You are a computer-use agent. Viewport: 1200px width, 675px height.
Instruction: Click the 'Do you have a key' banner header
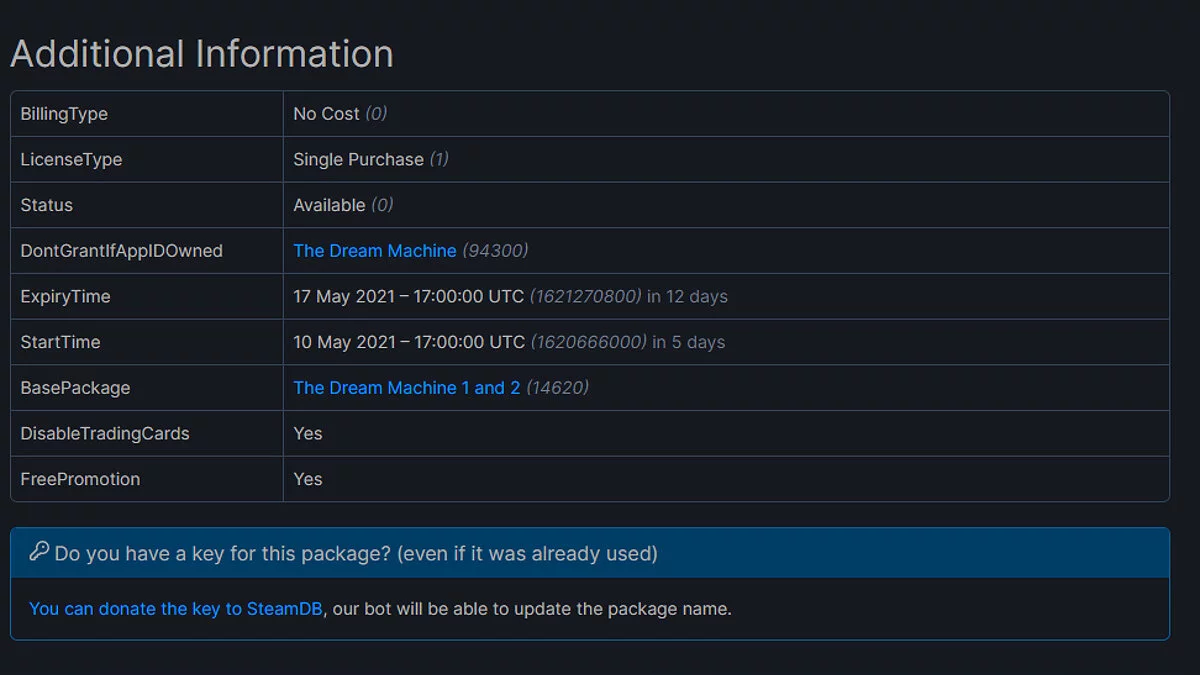(356, 553)
